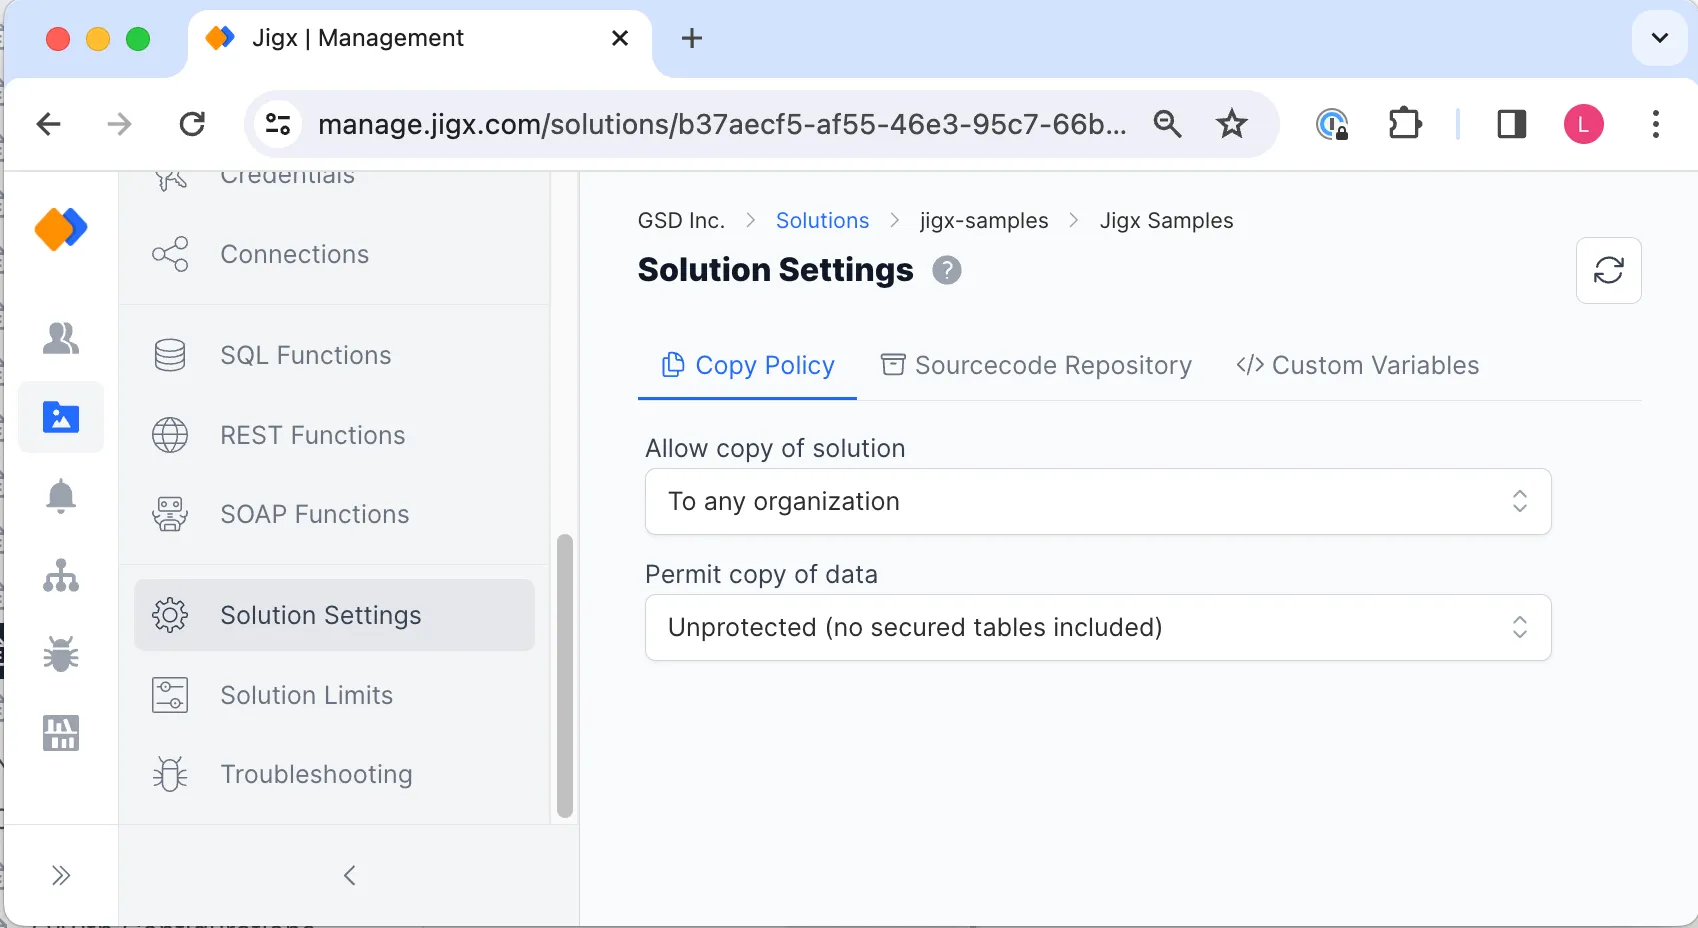Toggle the browser side panel icon
The height and width of the screenshot is (928, 1698).
pyautogui.click(x=1511, y=124)
